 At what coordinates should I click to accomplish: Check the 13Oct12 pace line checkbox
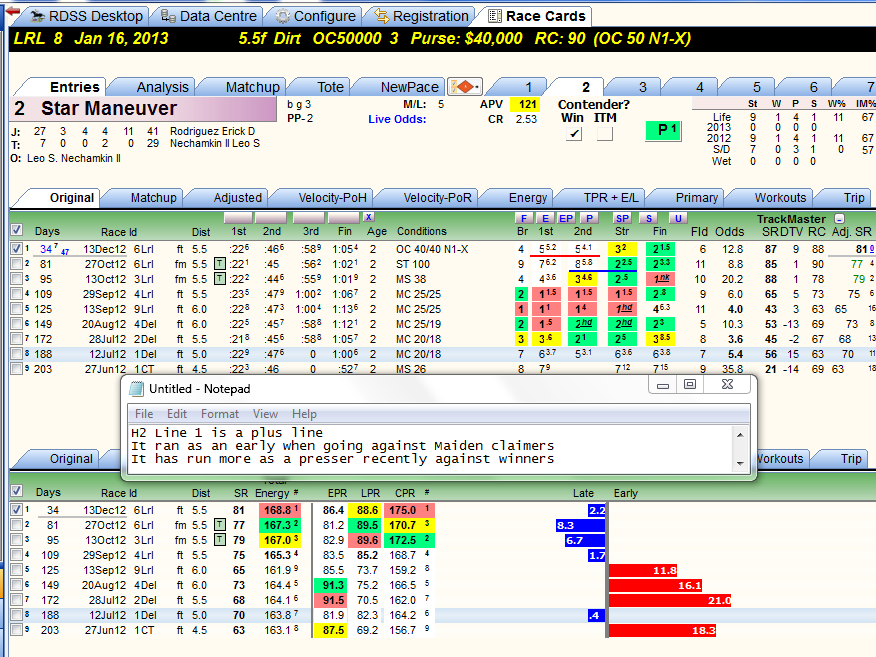pyautogui.click(x=17, y=279)
